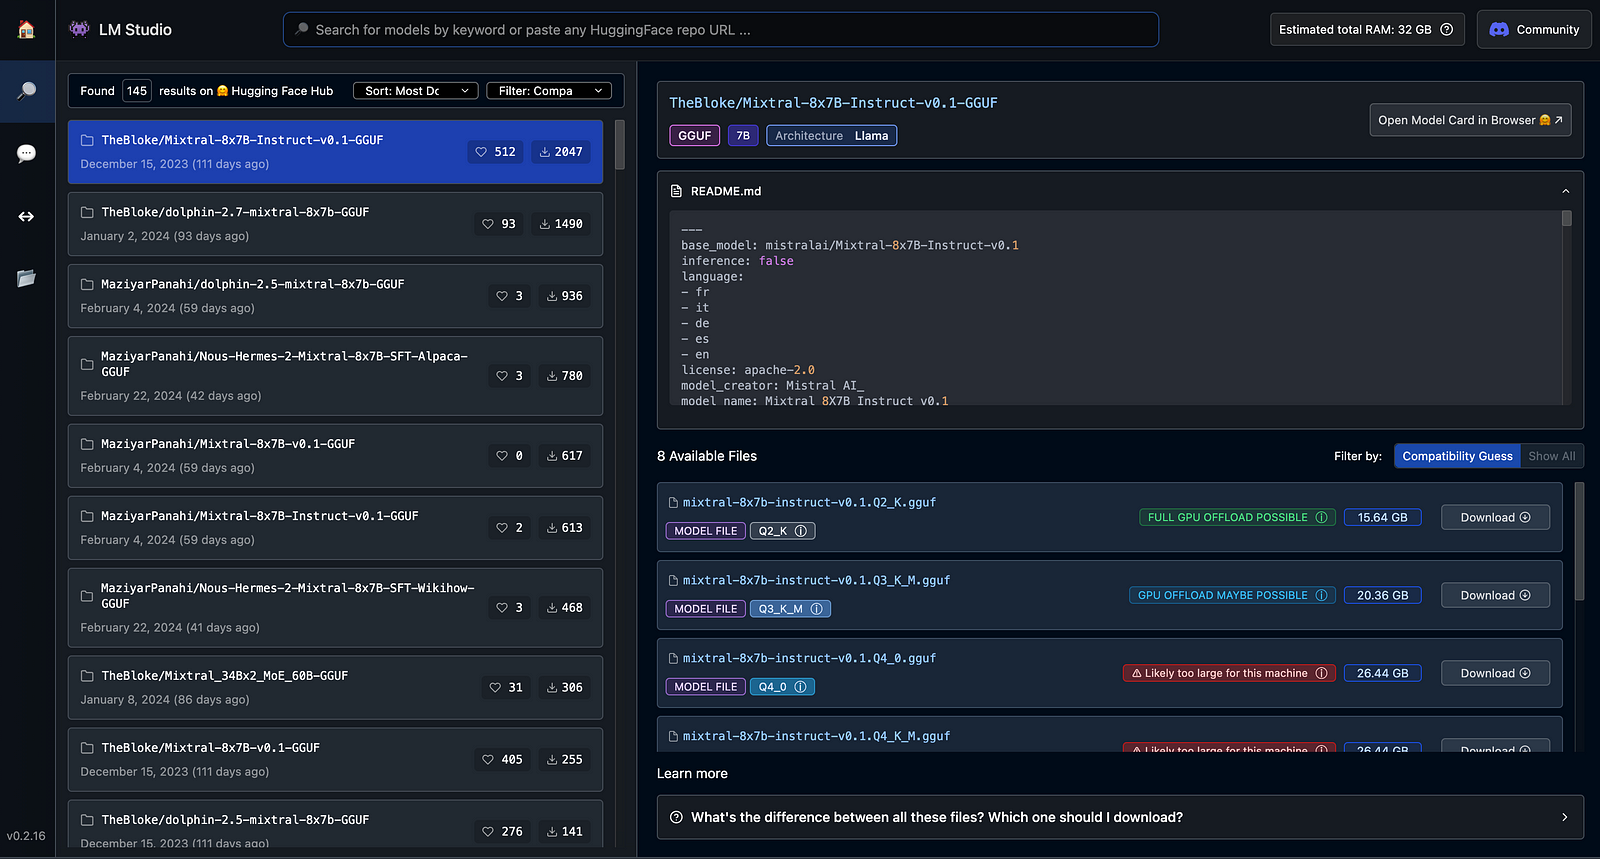Image resolution: width=1600 pixels, height=859 pixels.
Task: Select MaziyarPanahi/Mixtral-8x7B-Instruct-v0.1-GGUF result
Action: point(335,528)
